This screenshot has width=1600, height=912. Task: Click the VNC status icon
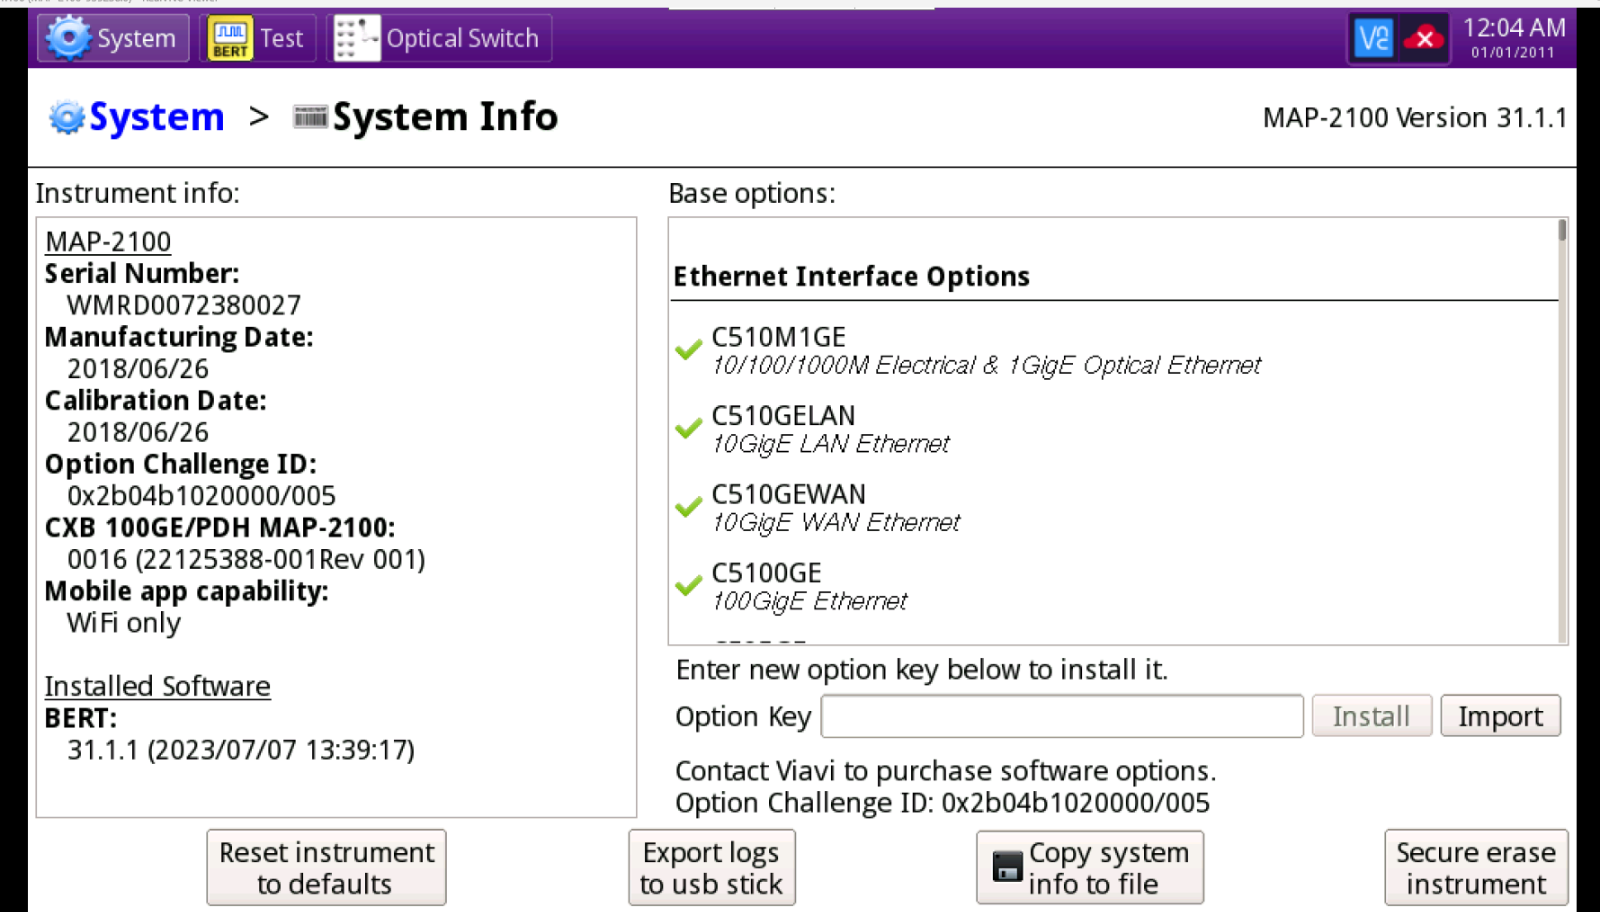pyautogui.click(x=1373, y=39)
